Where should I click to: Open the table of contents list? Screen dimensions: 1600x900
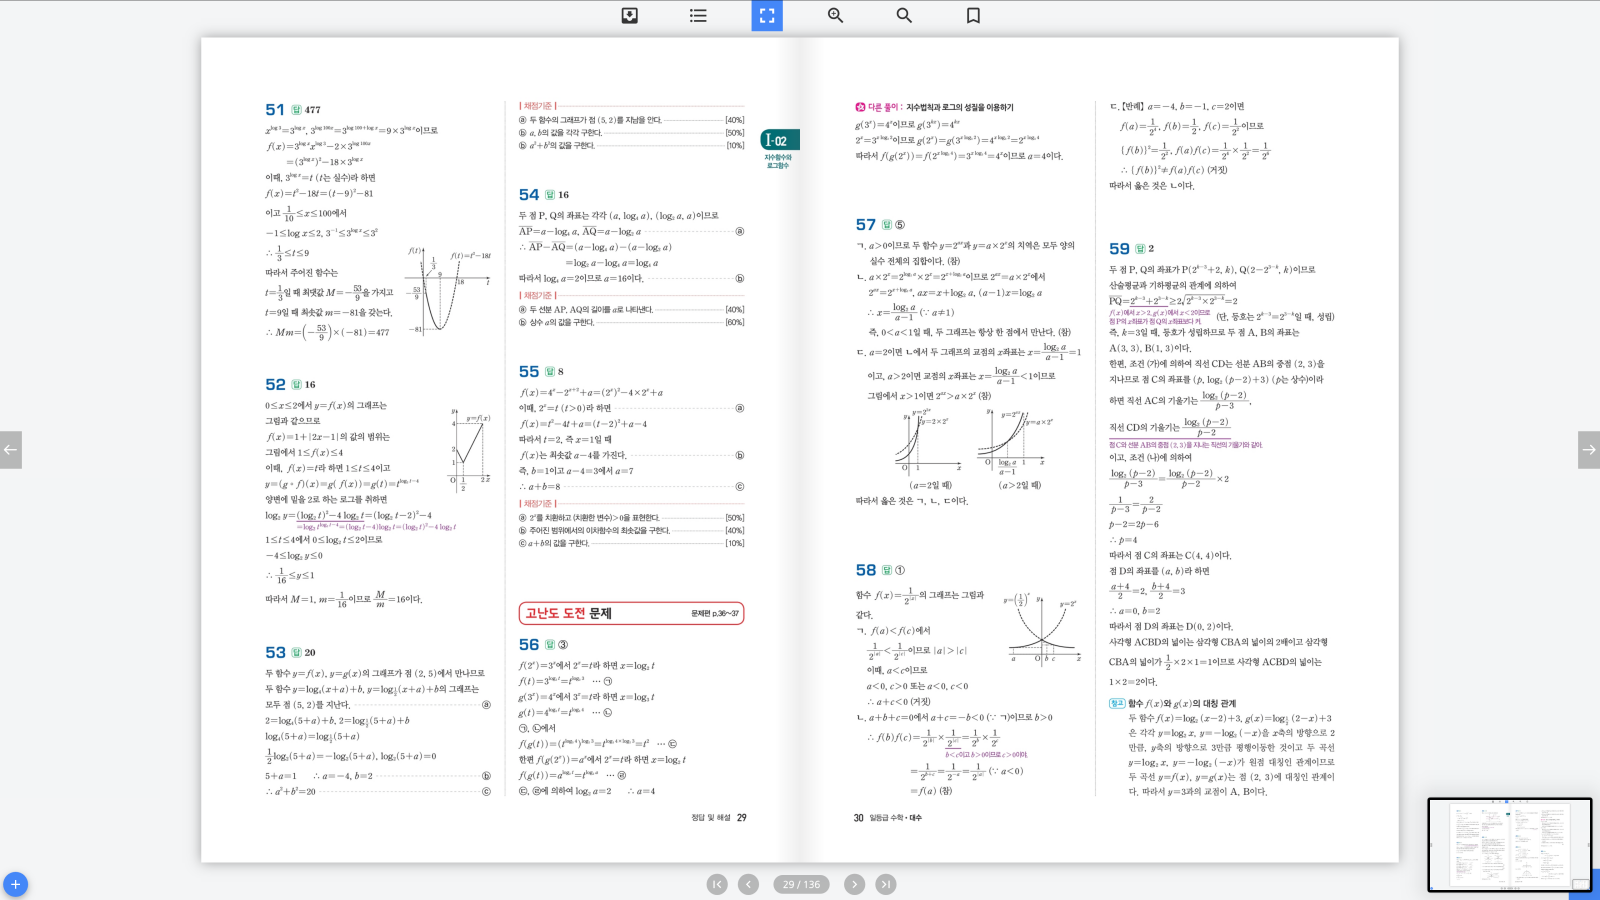click(x=698, y=15)
